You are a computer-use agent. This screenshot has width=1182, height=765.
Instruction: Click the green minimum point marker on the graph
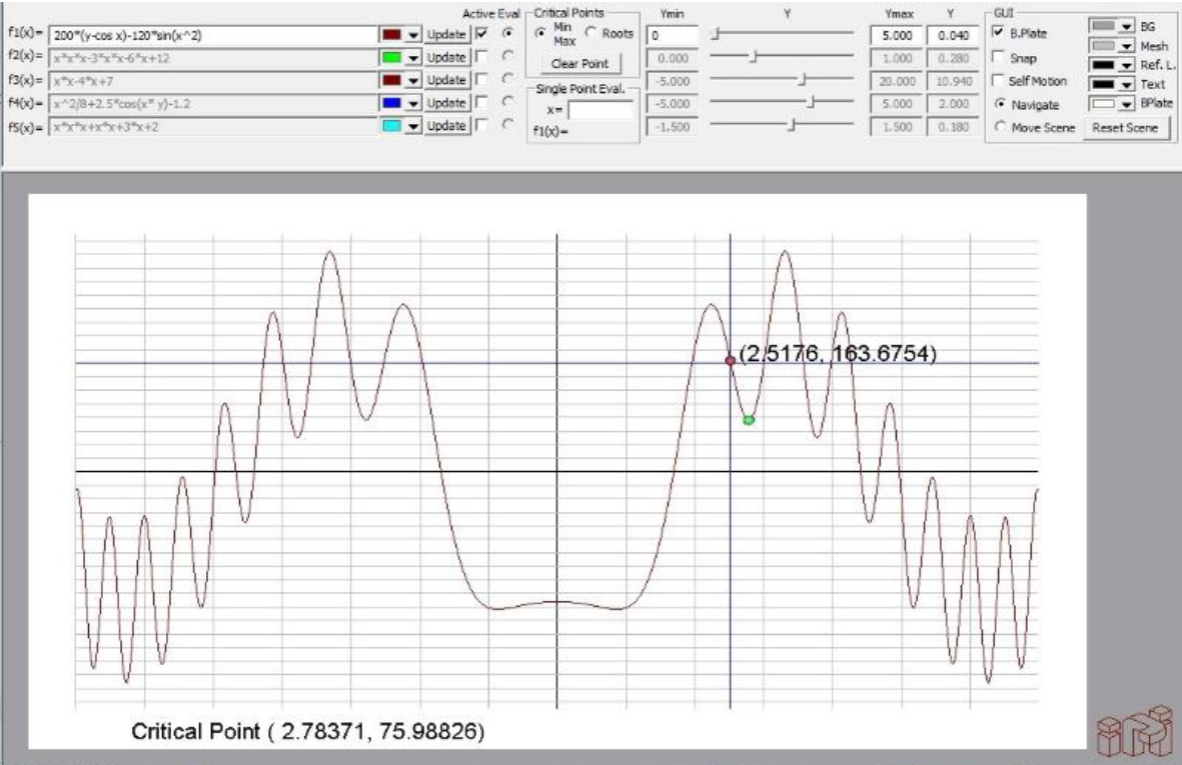[x=749, y=420]
